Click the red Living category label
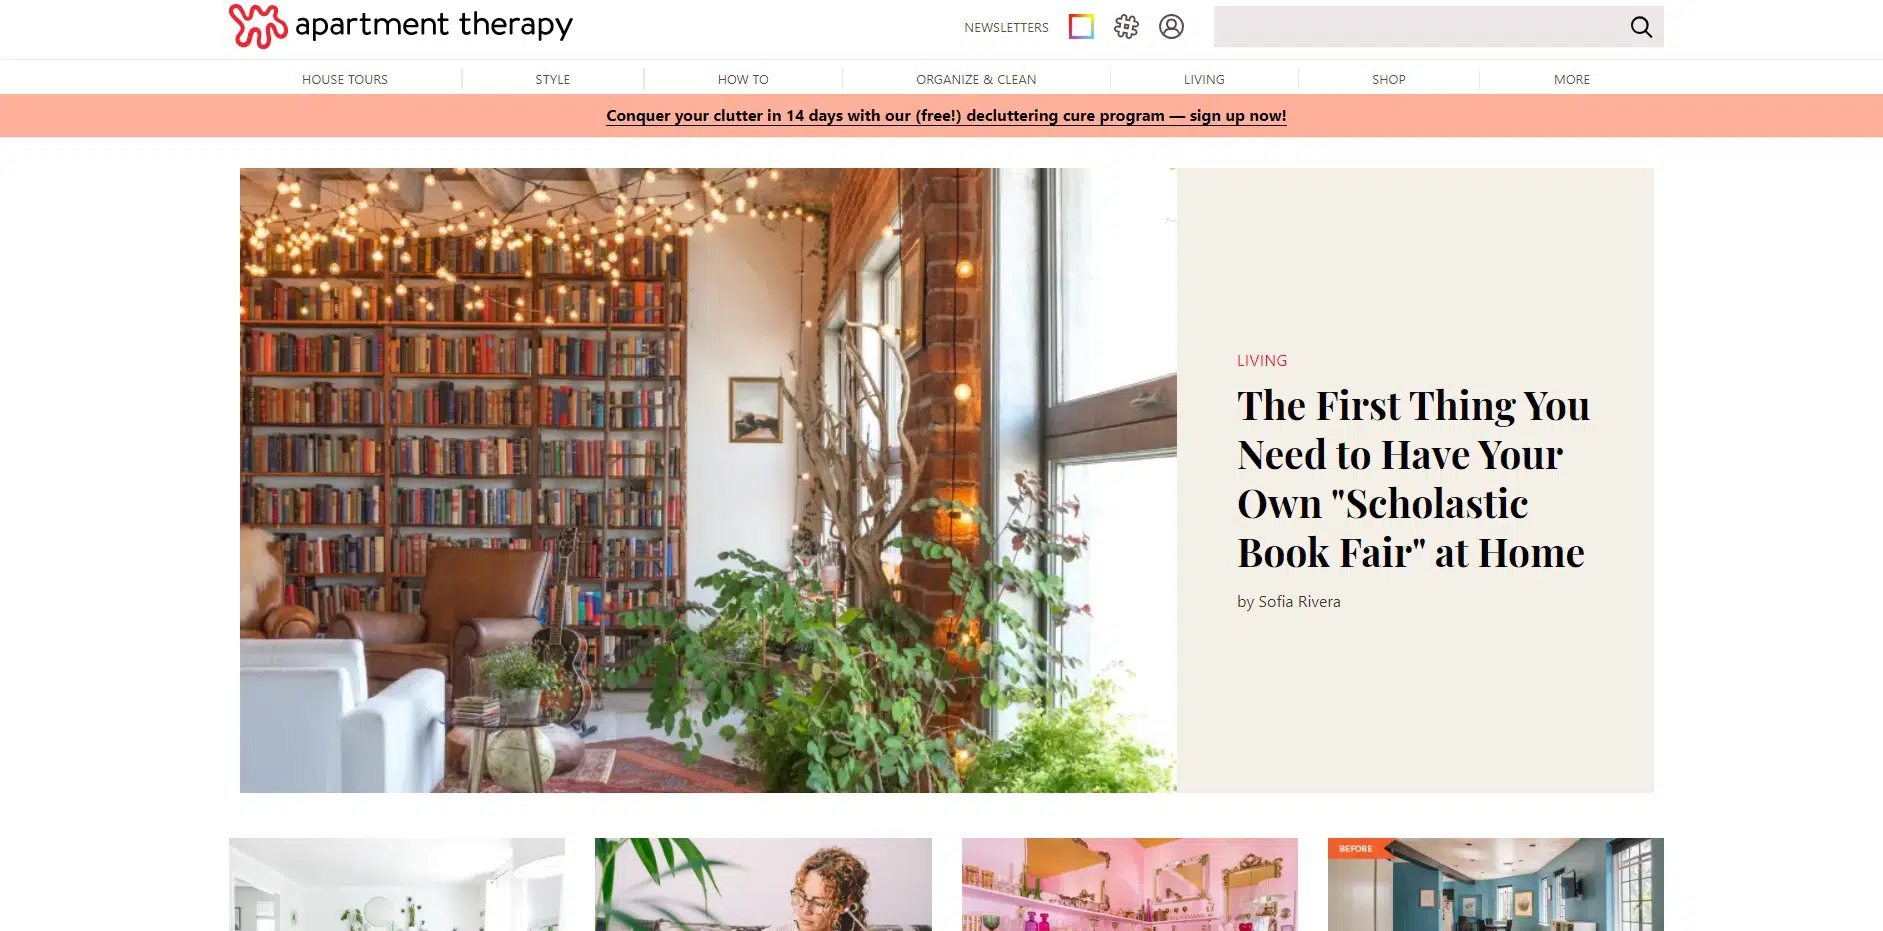 click(1262, 360)
